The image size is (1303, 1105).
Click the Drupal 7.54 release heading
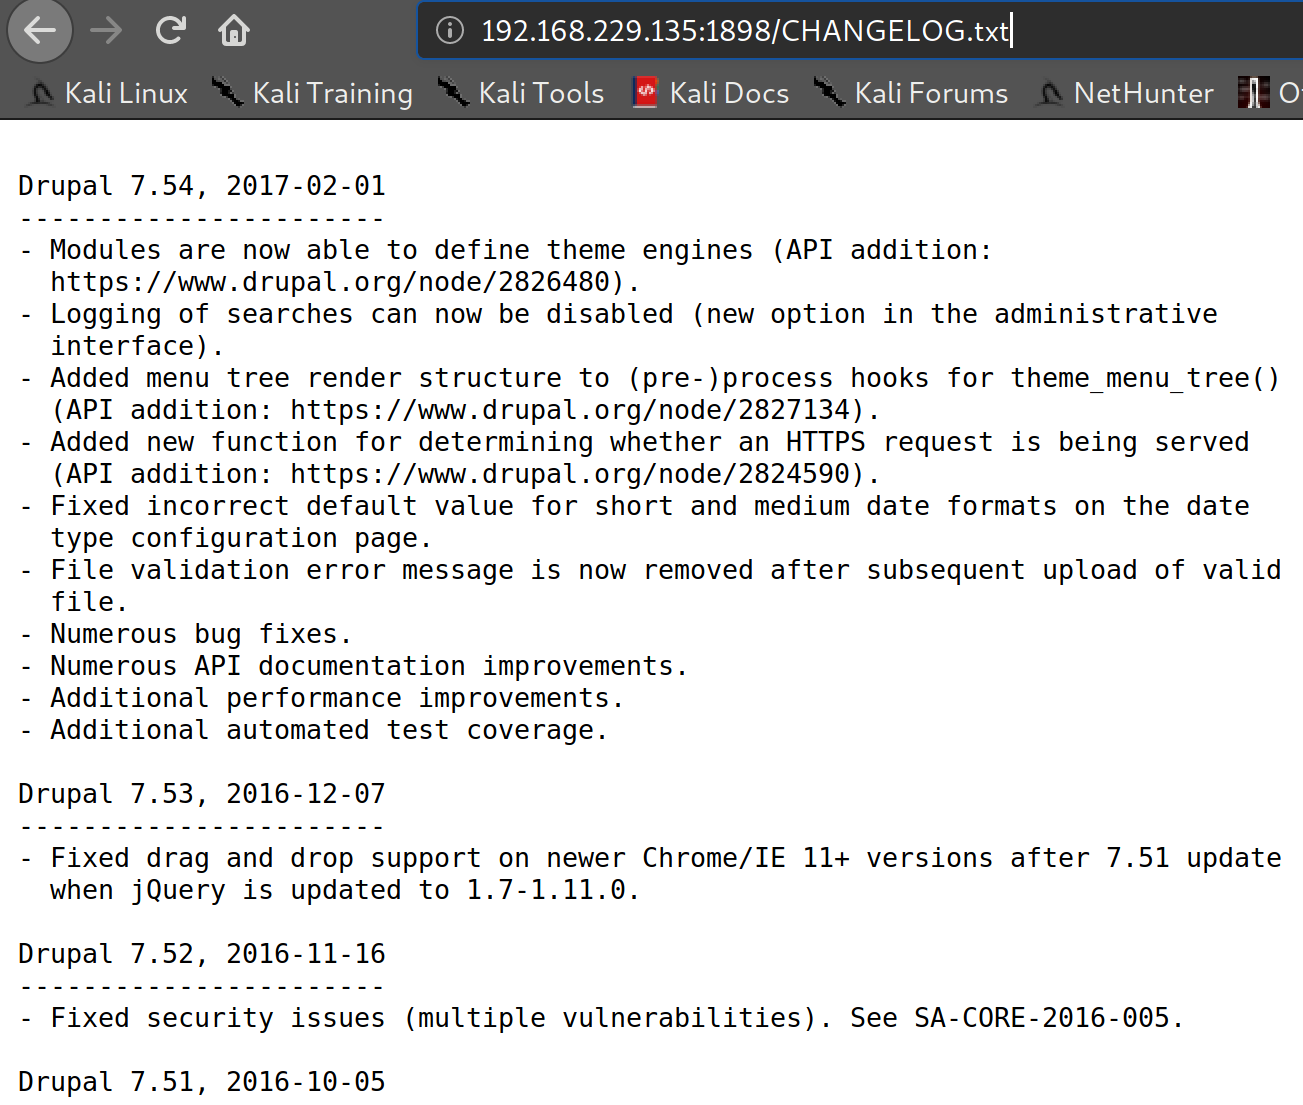[x=201, y=186]
